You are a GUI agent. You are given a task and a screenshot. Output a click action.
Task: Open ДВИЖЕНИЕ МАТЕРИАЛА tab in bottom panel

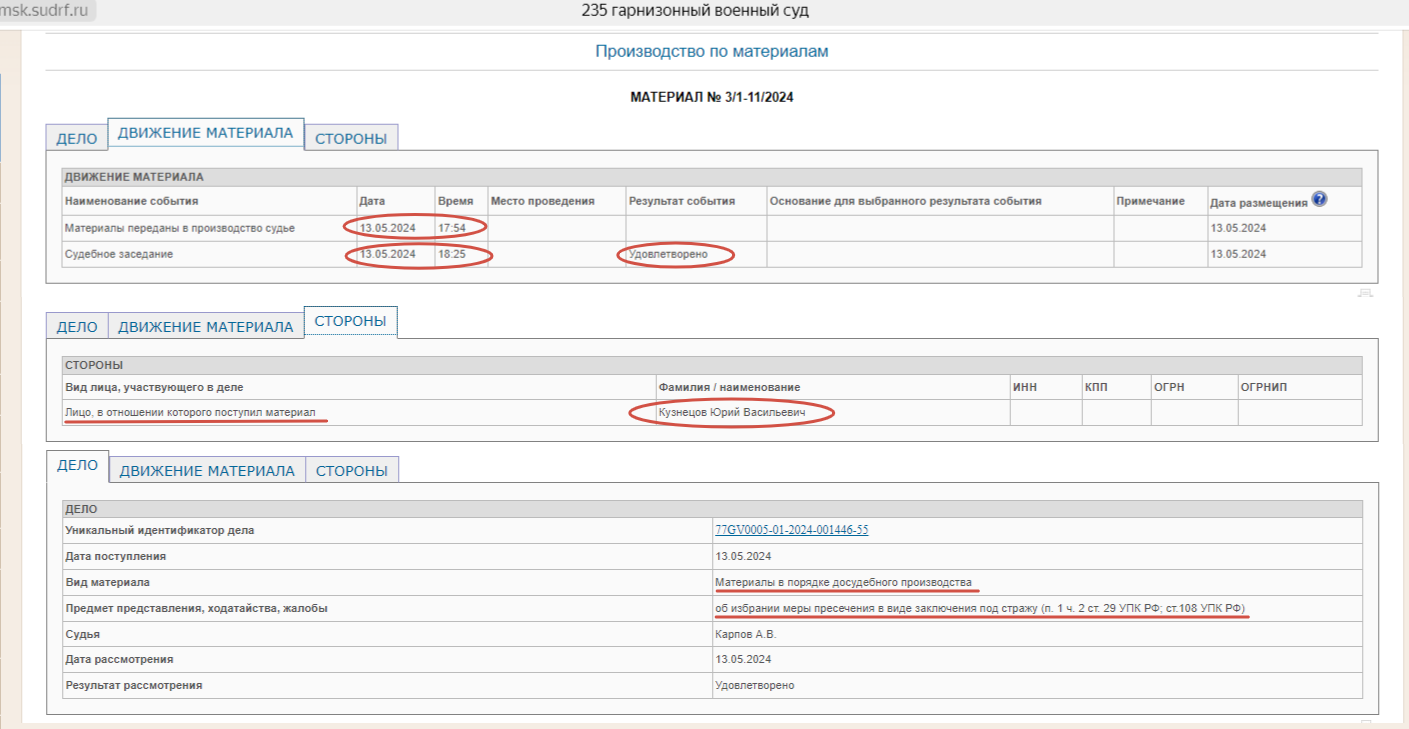click(x=206, y=471)
